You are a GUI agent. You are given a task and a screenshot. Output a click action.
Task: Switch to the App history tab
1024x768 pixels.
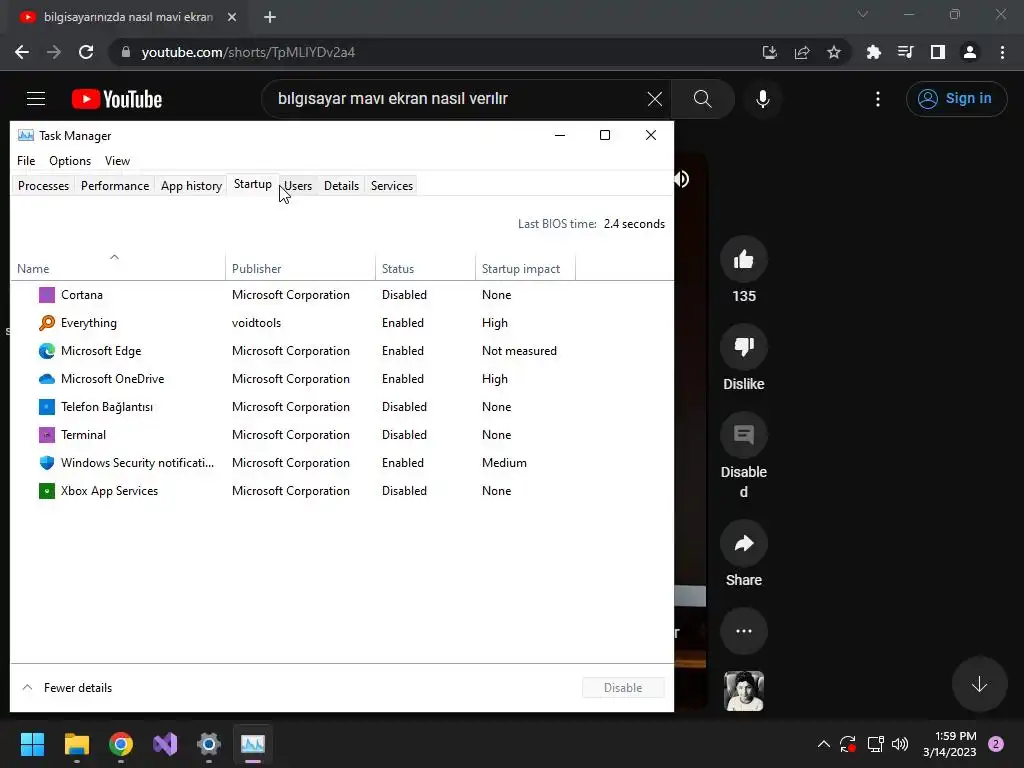click(191, 185)
